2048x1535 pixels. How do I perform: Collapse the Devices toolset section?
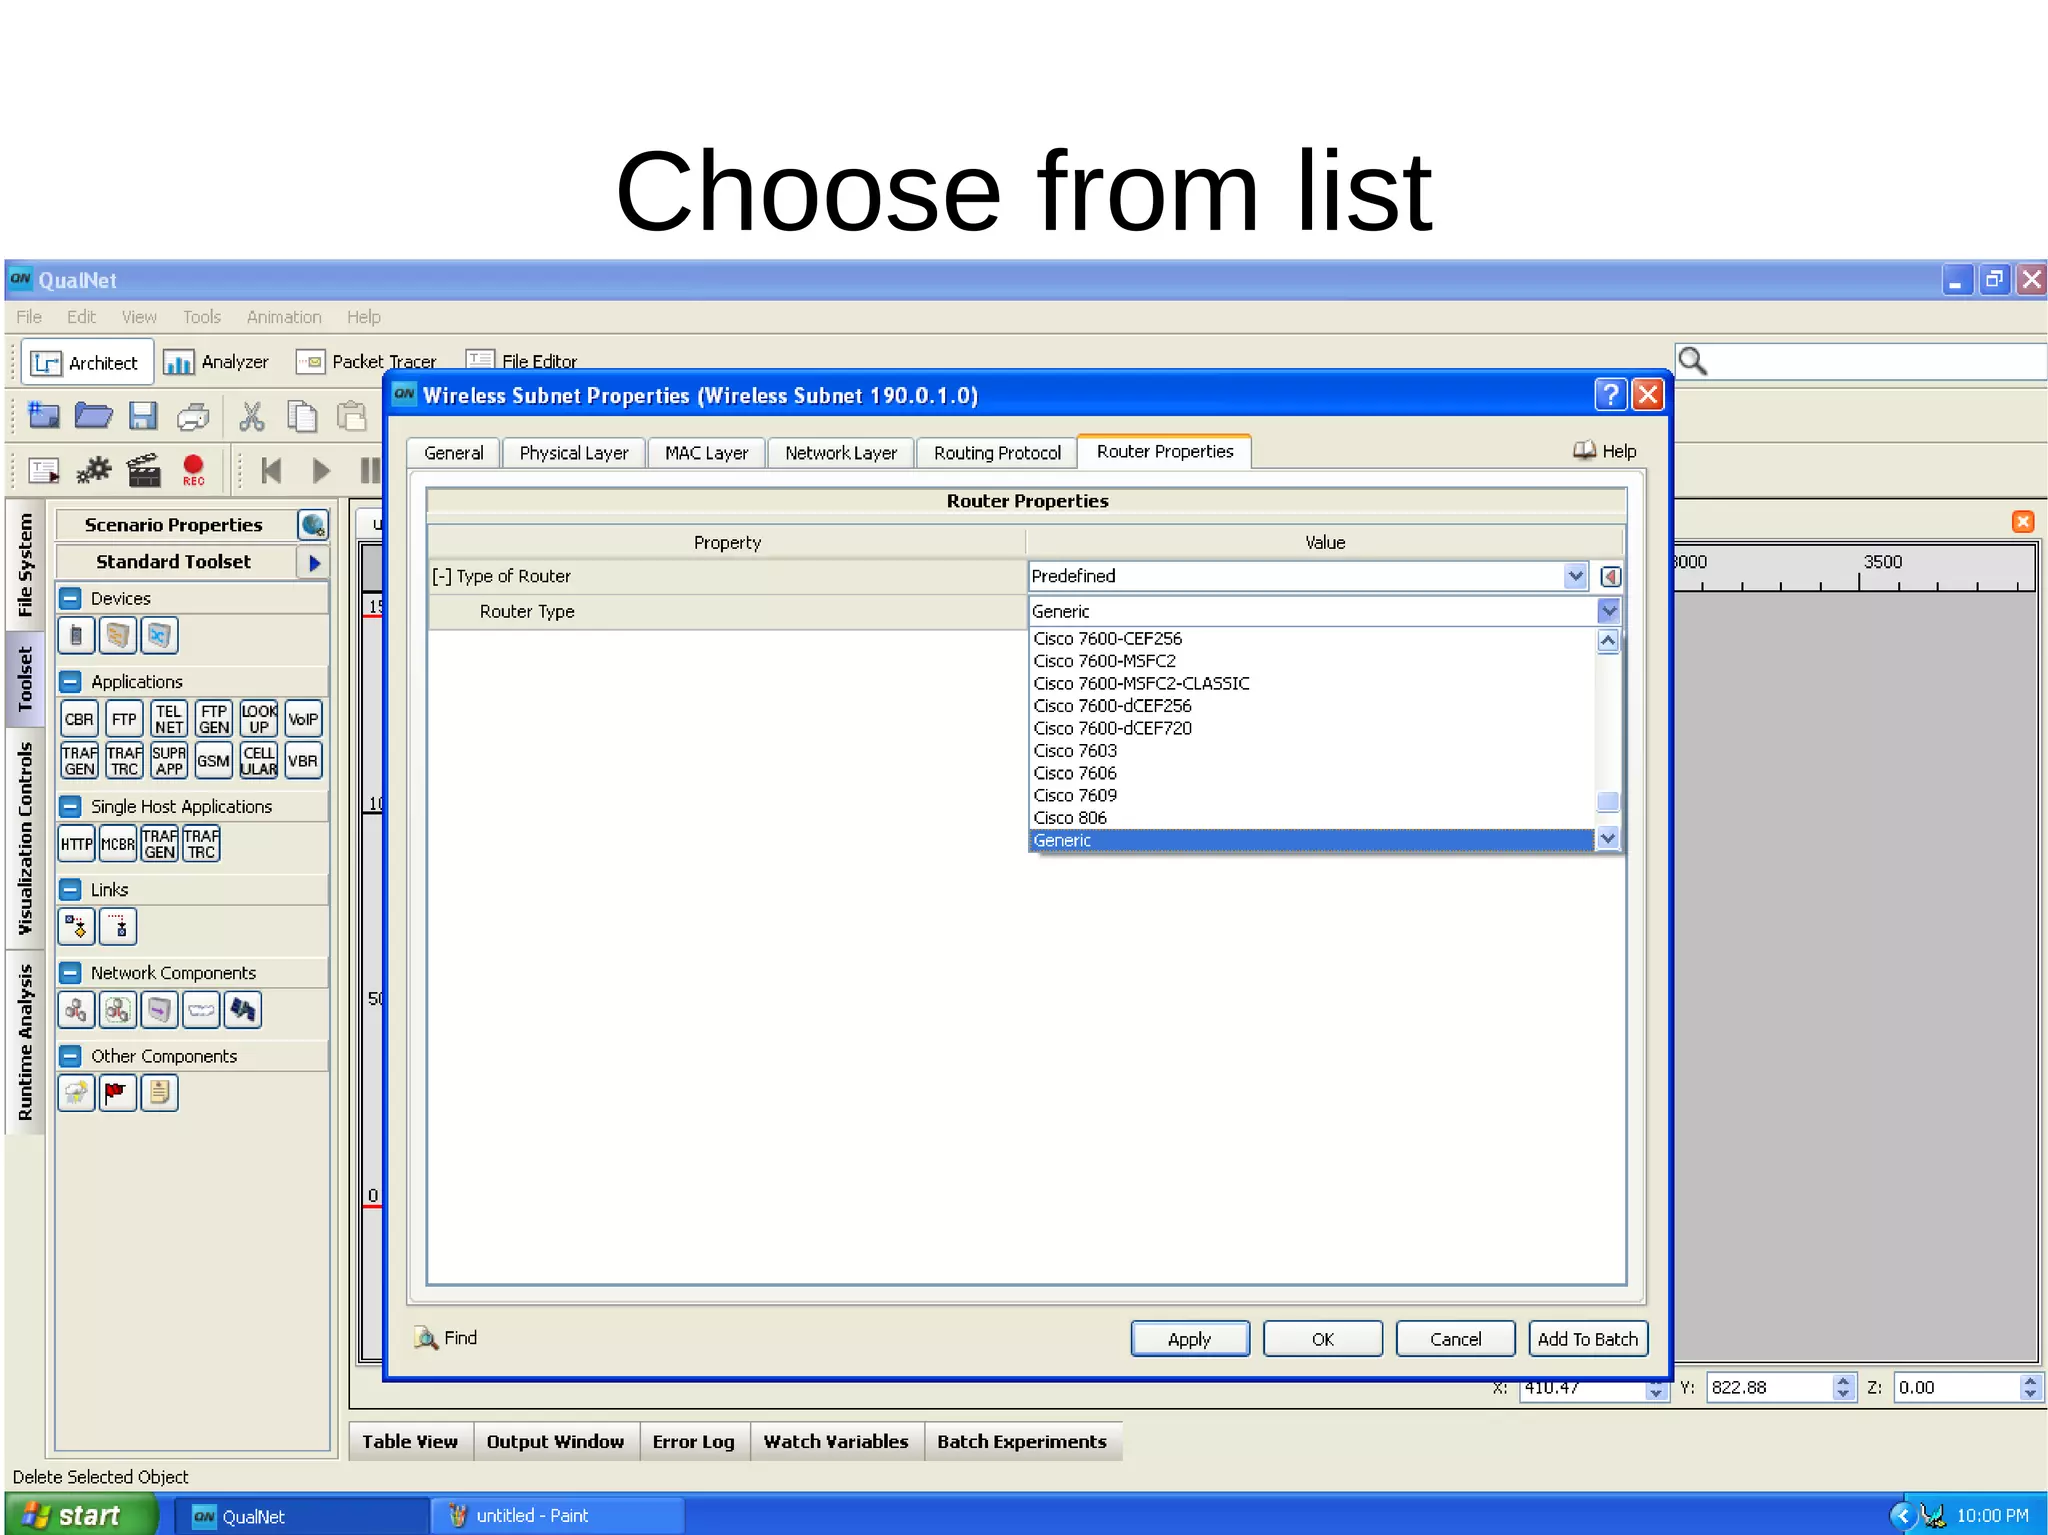coord(70,598)
